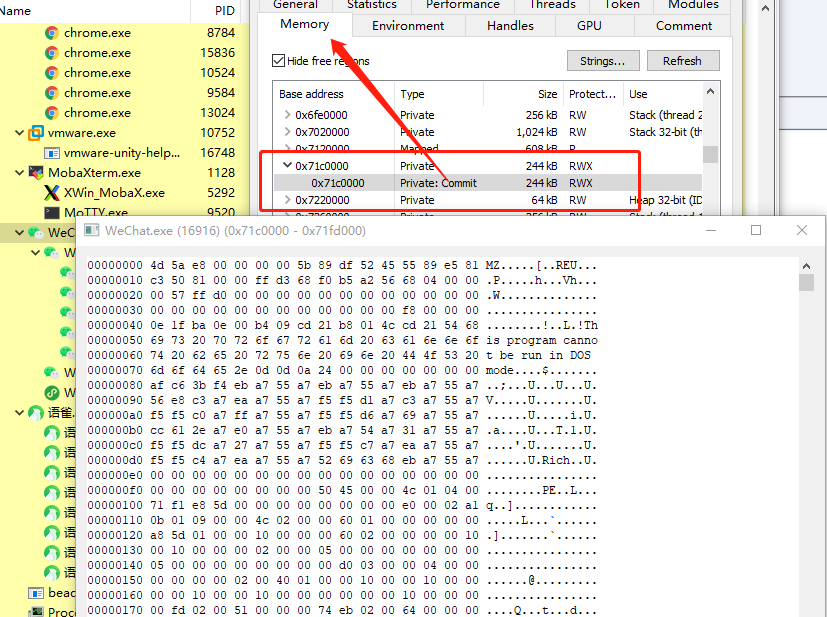The image size is (827, 617).
Task: Select chrome.exe icon with PID 10524
Action: pos(52,73)
